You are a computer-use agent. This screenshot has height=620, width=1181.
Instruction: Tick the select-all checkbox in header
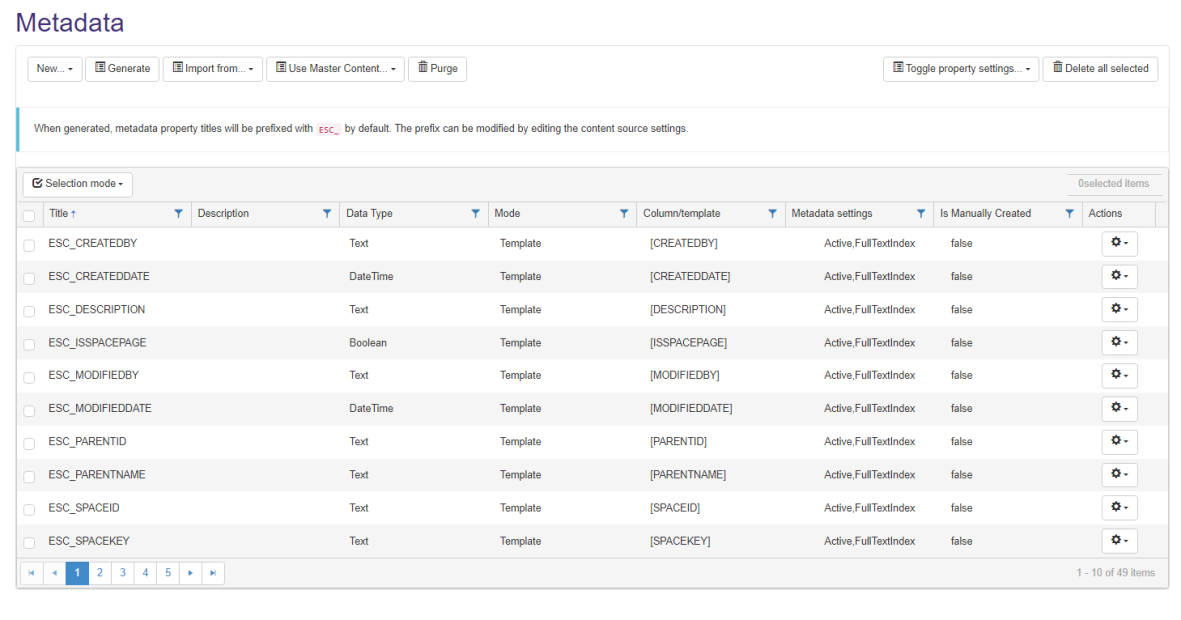29,214
